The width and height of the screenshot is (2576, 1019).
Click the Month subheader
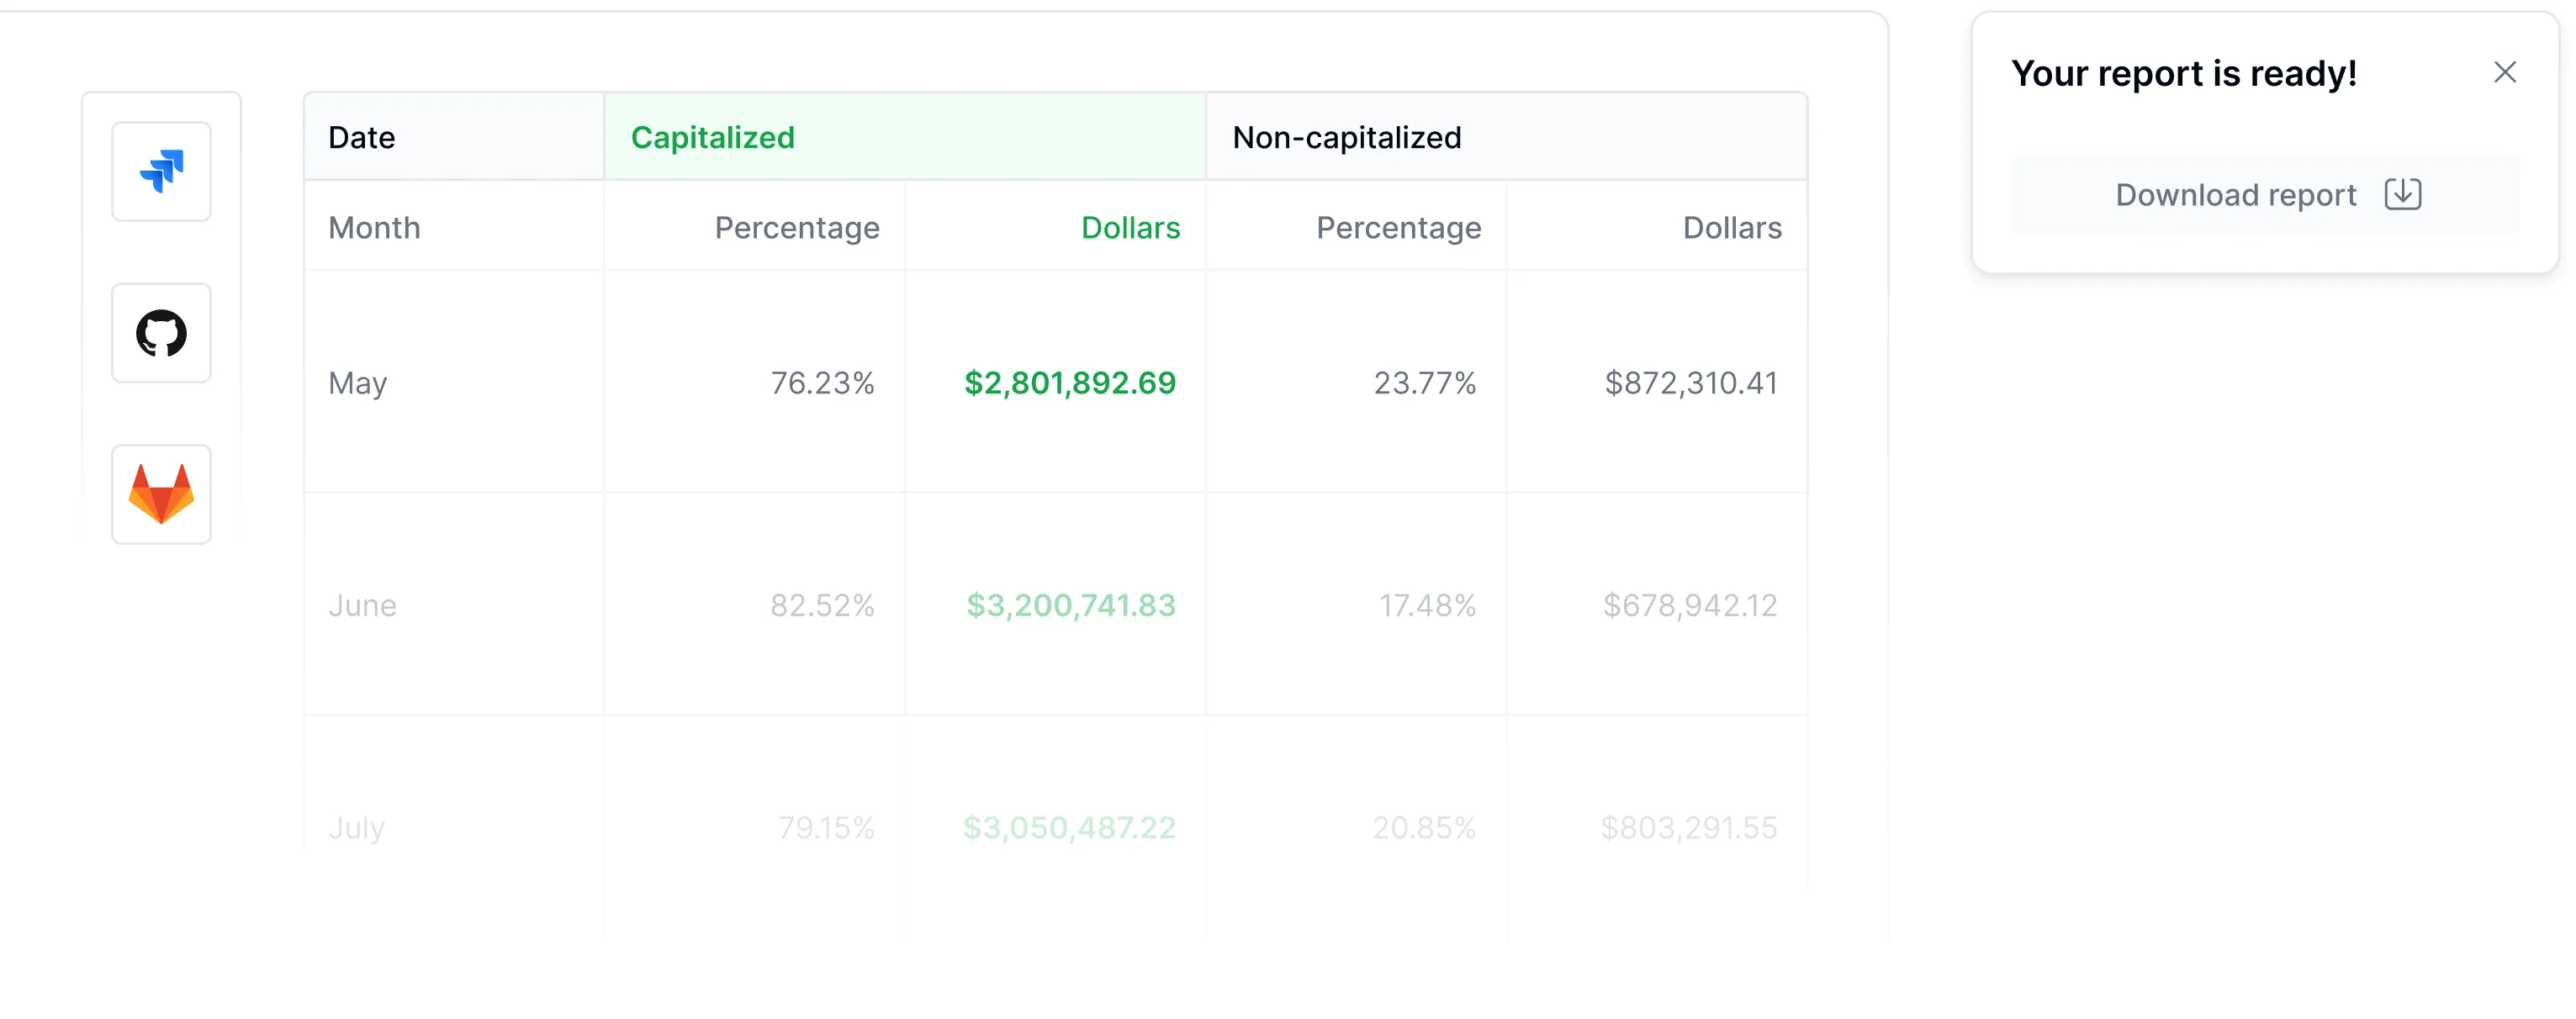[374, 228]
